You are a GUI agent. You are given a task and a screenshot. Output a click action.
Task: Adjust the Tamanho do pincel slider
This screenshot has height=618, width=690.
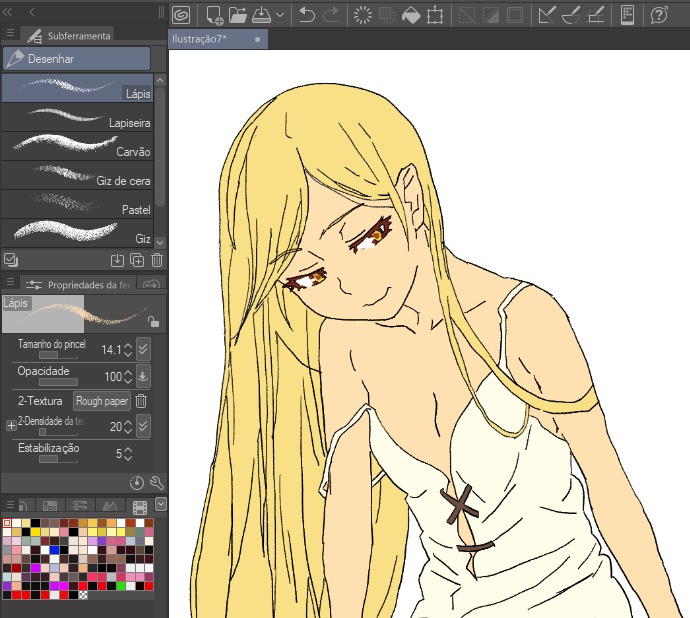pyautogui.click(x=58, y=355)
